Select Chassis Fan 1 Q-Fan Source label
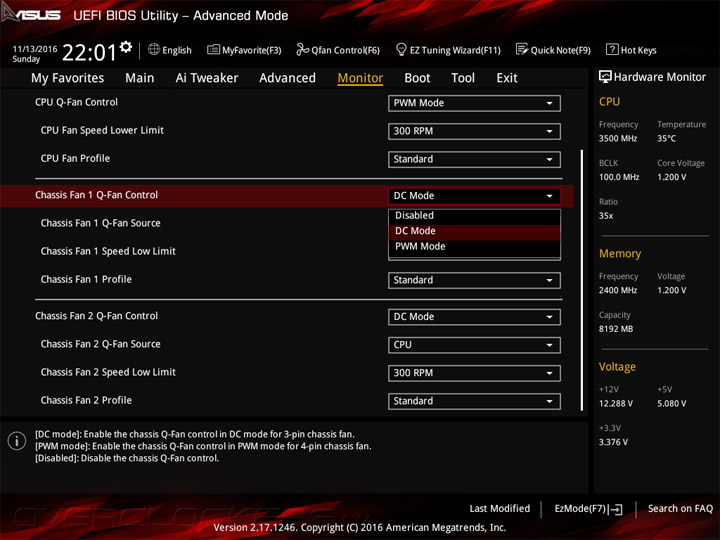Screen dimensions: 720x540 coord(101,223)
